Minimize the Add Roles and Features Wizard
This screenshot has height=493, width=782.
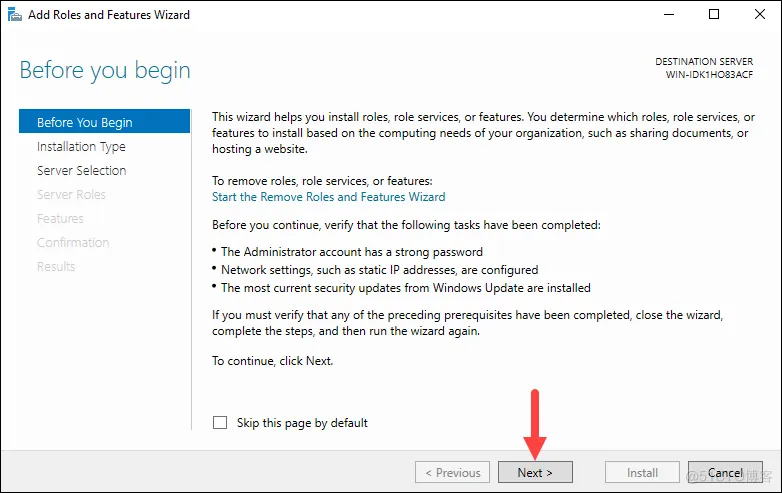click(x=667, y=15)
